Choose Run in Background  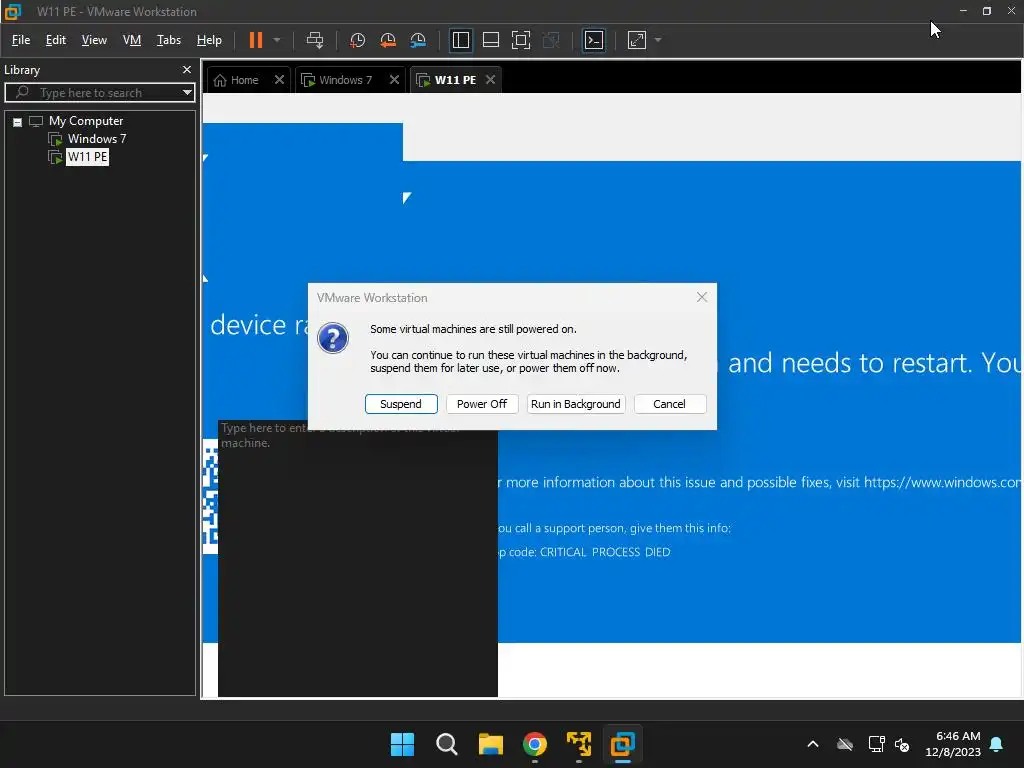(x=576, y=404)
